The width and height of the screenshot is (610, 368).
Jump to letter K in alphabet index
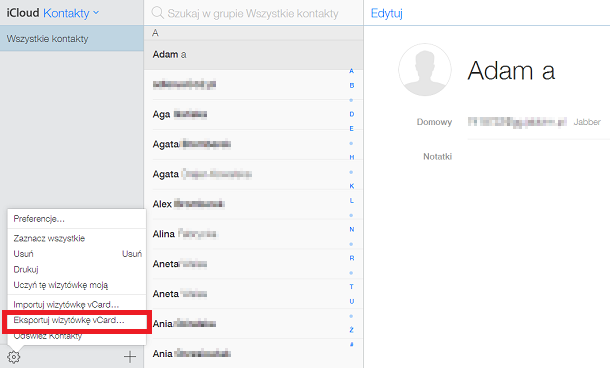[352, 186]
